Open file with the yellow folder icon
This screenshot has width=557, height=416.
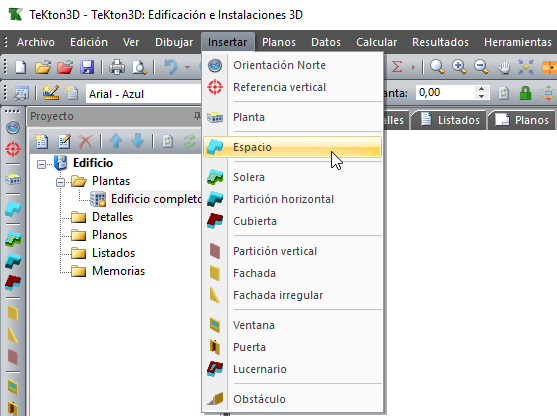(x=43, y=67)
